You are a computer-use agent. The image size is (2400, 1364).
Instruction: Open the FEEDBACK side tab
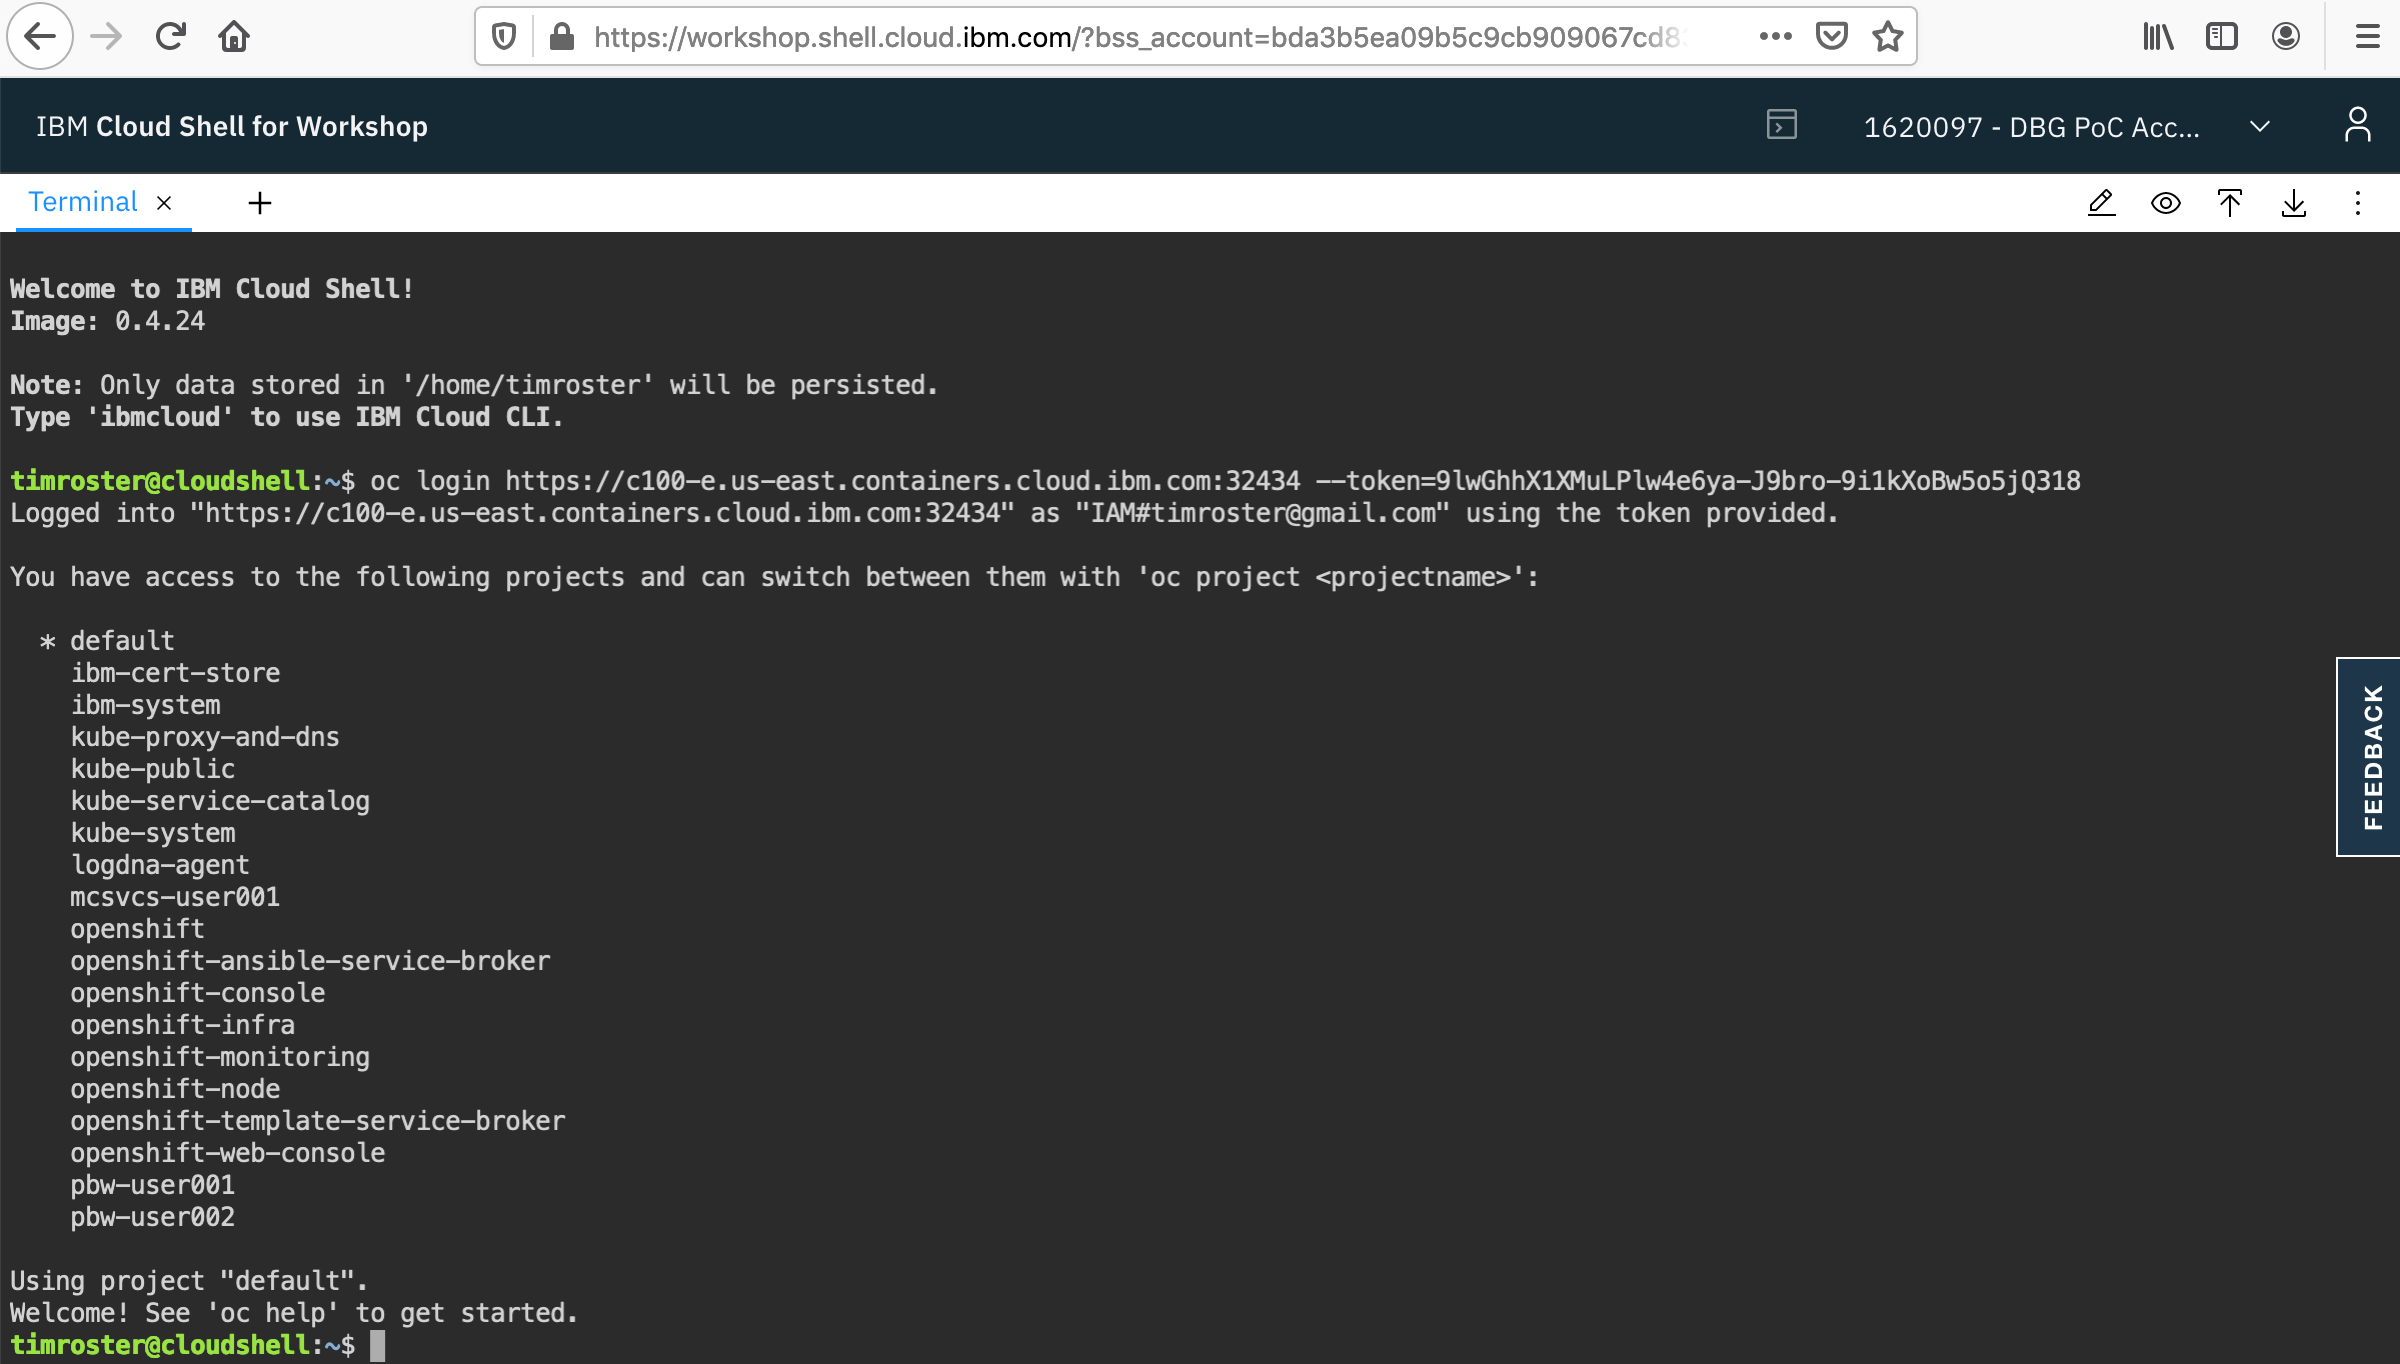[2368, 757]
